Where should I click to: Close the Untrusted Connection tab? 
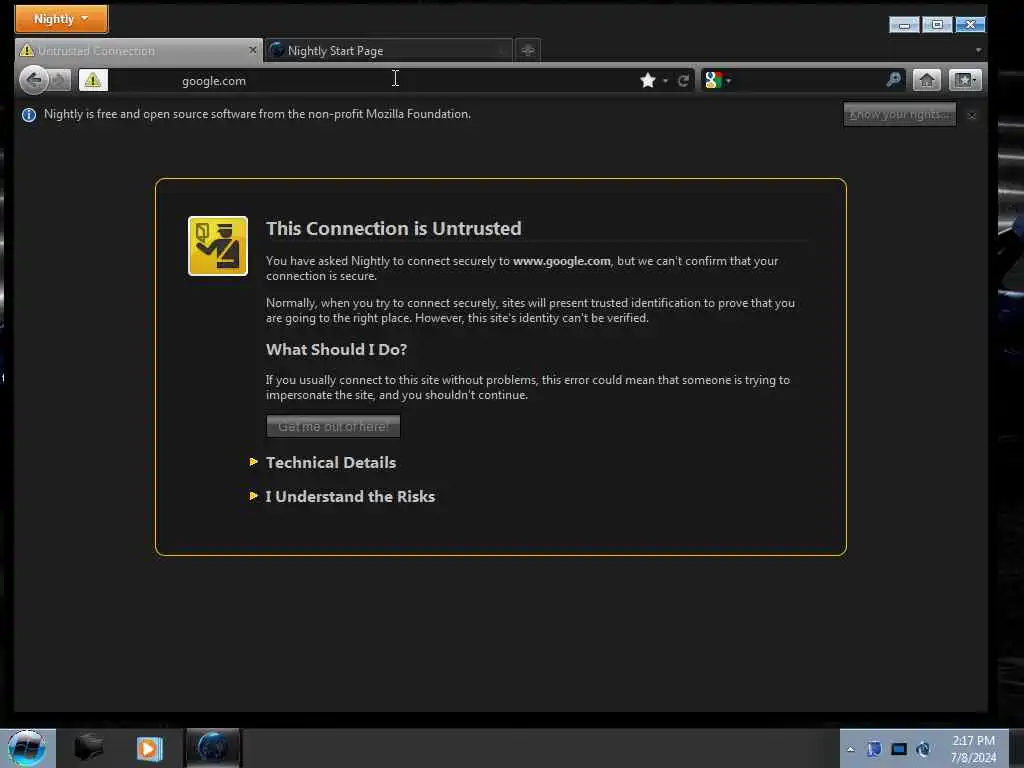(253, 50)
